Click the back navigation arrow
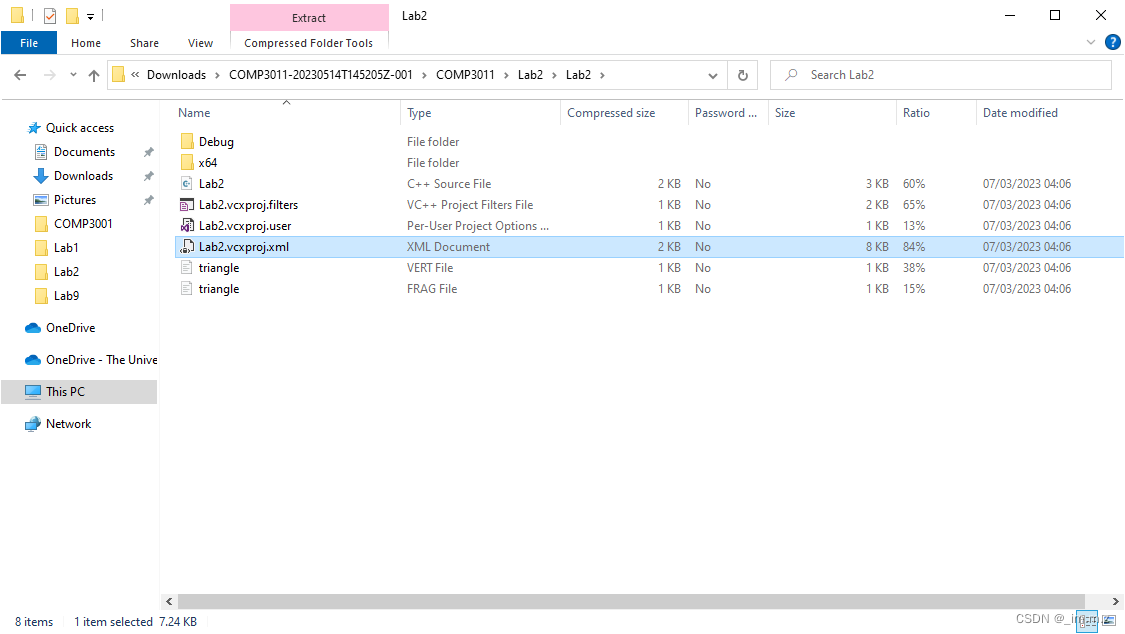The width and height of the screenshot is (1125, 634). 19,74
